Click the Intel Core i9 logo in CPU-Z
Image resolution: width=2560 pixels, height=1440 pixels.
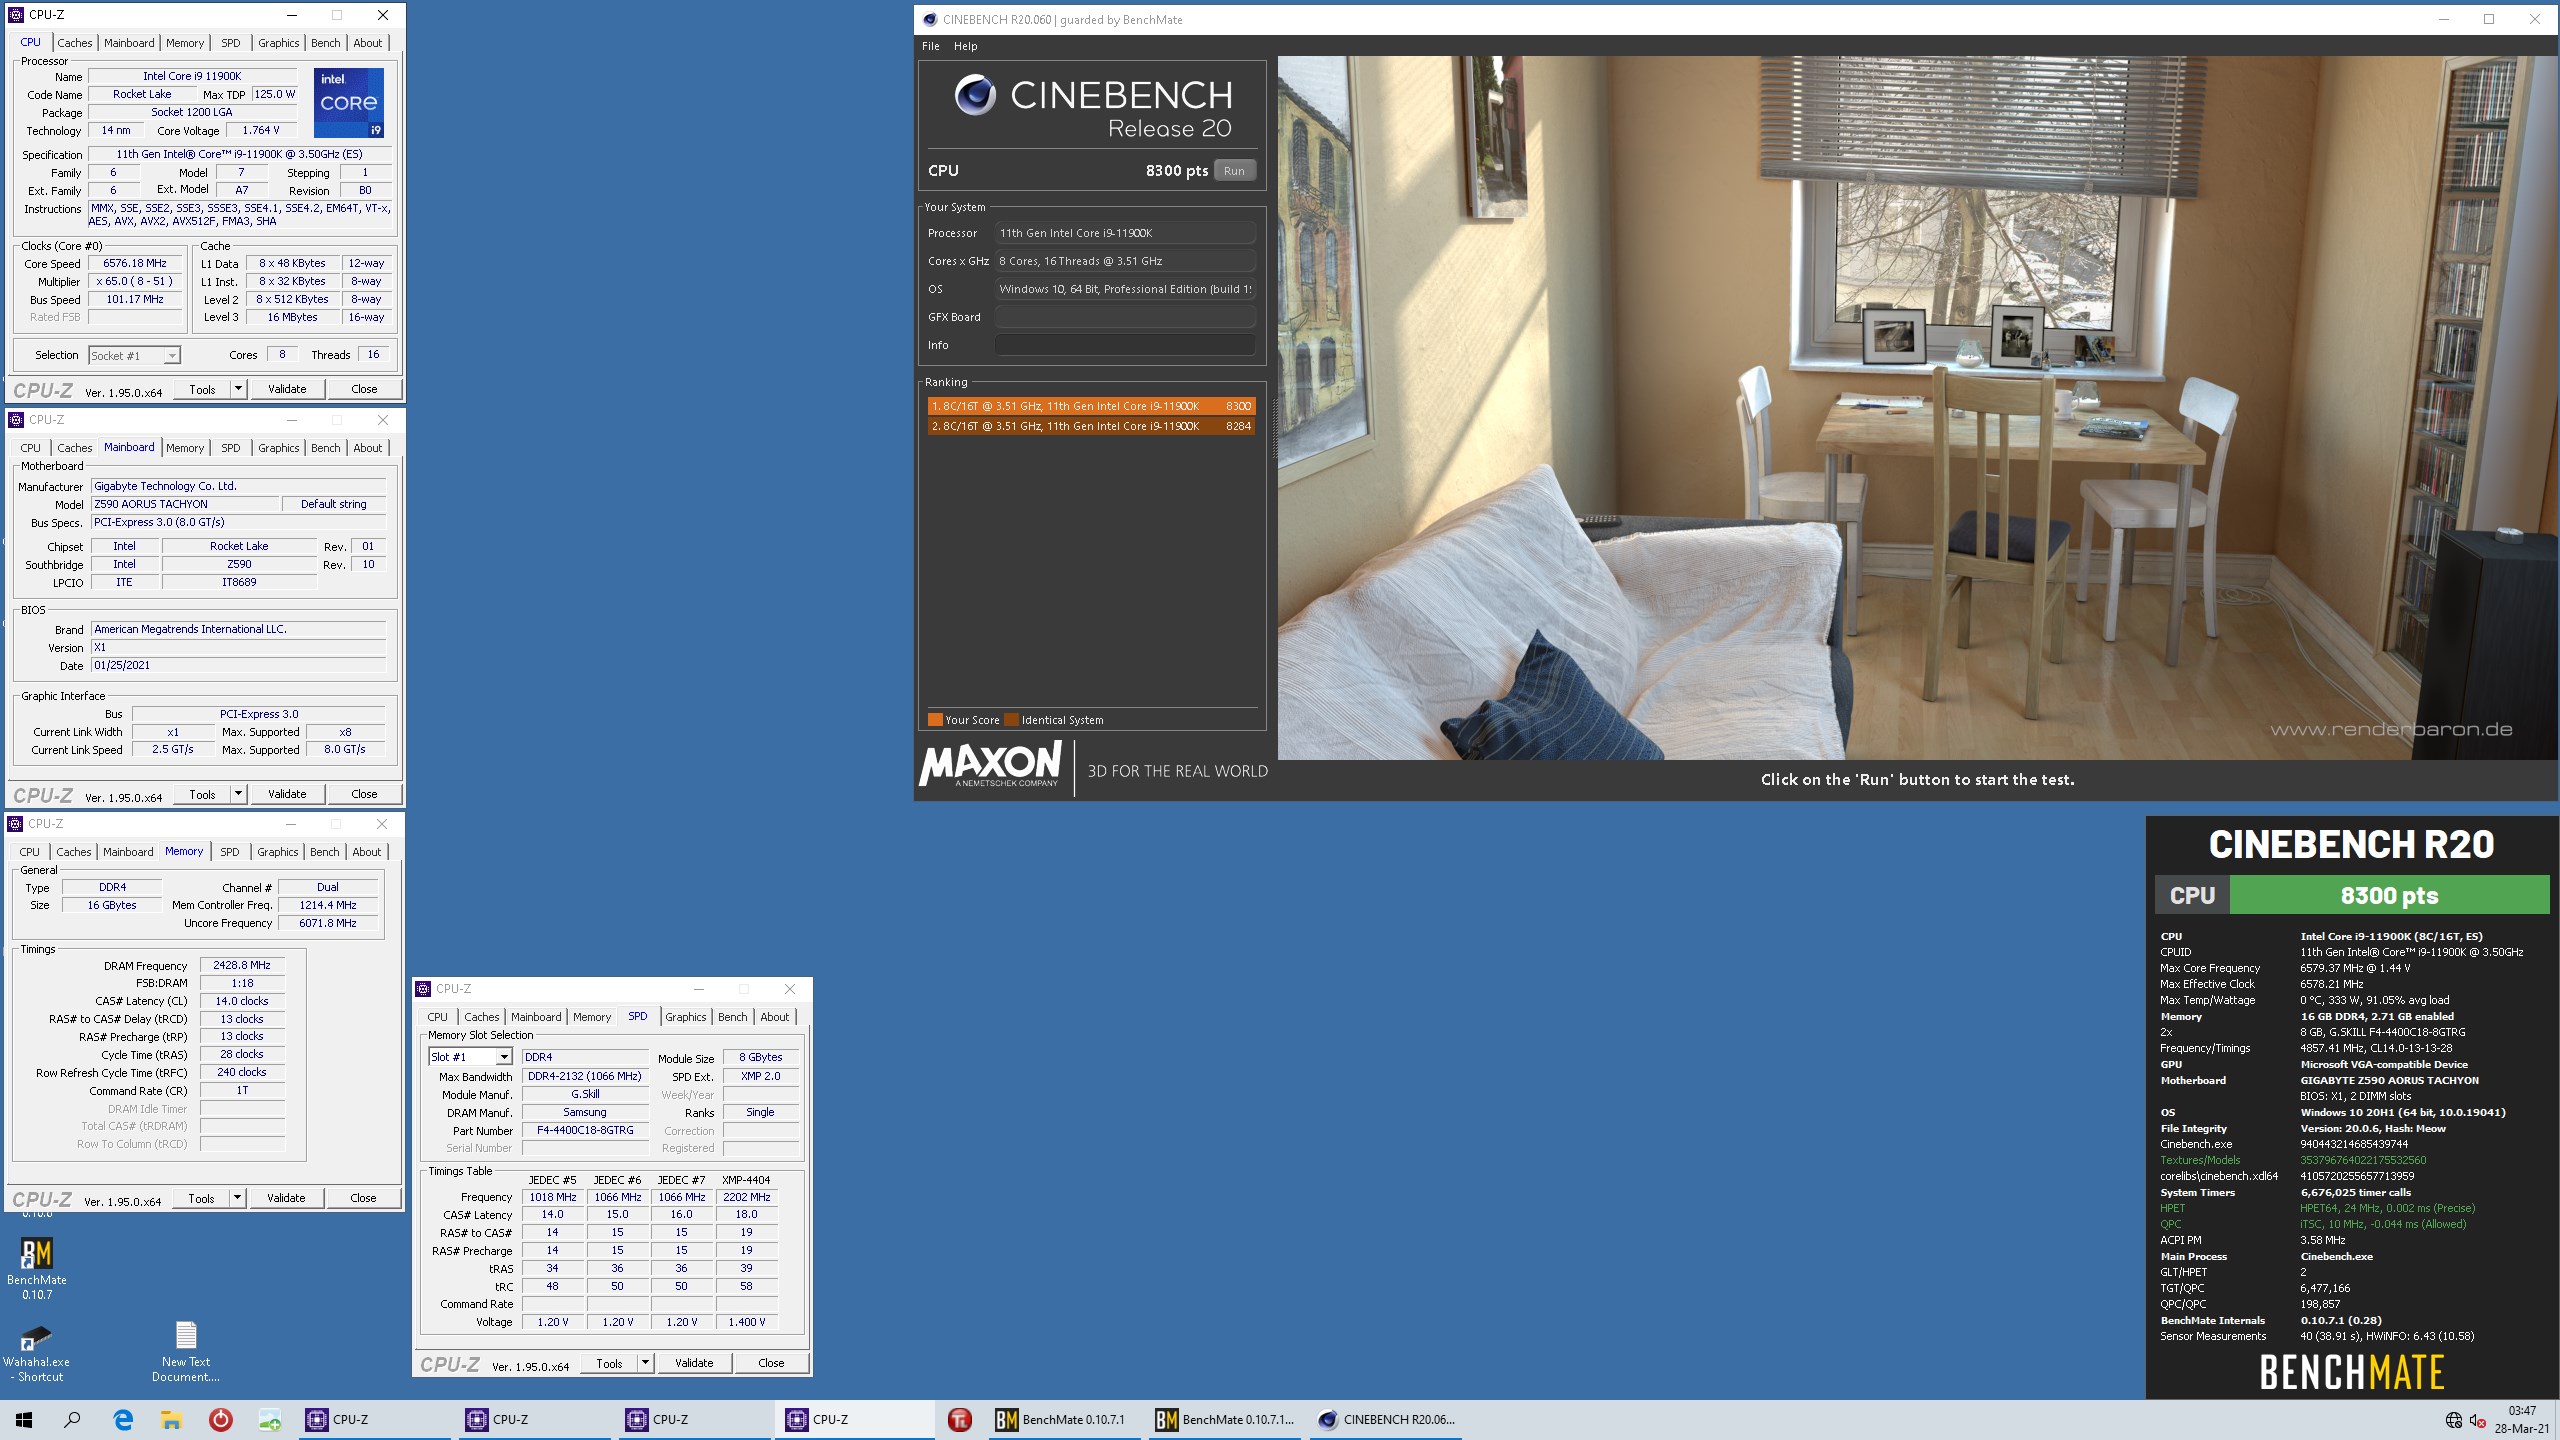349,103
